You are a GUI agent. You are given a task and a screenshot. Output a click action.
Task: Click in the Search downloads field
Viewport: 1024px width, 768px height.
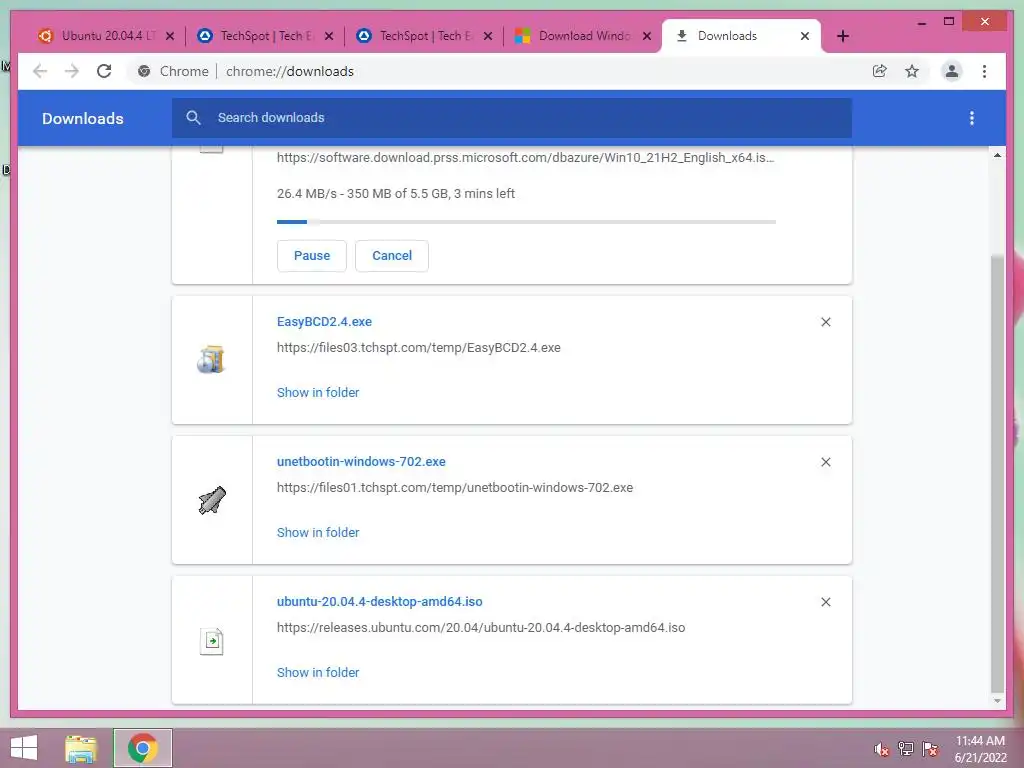(x=512, y=118)
